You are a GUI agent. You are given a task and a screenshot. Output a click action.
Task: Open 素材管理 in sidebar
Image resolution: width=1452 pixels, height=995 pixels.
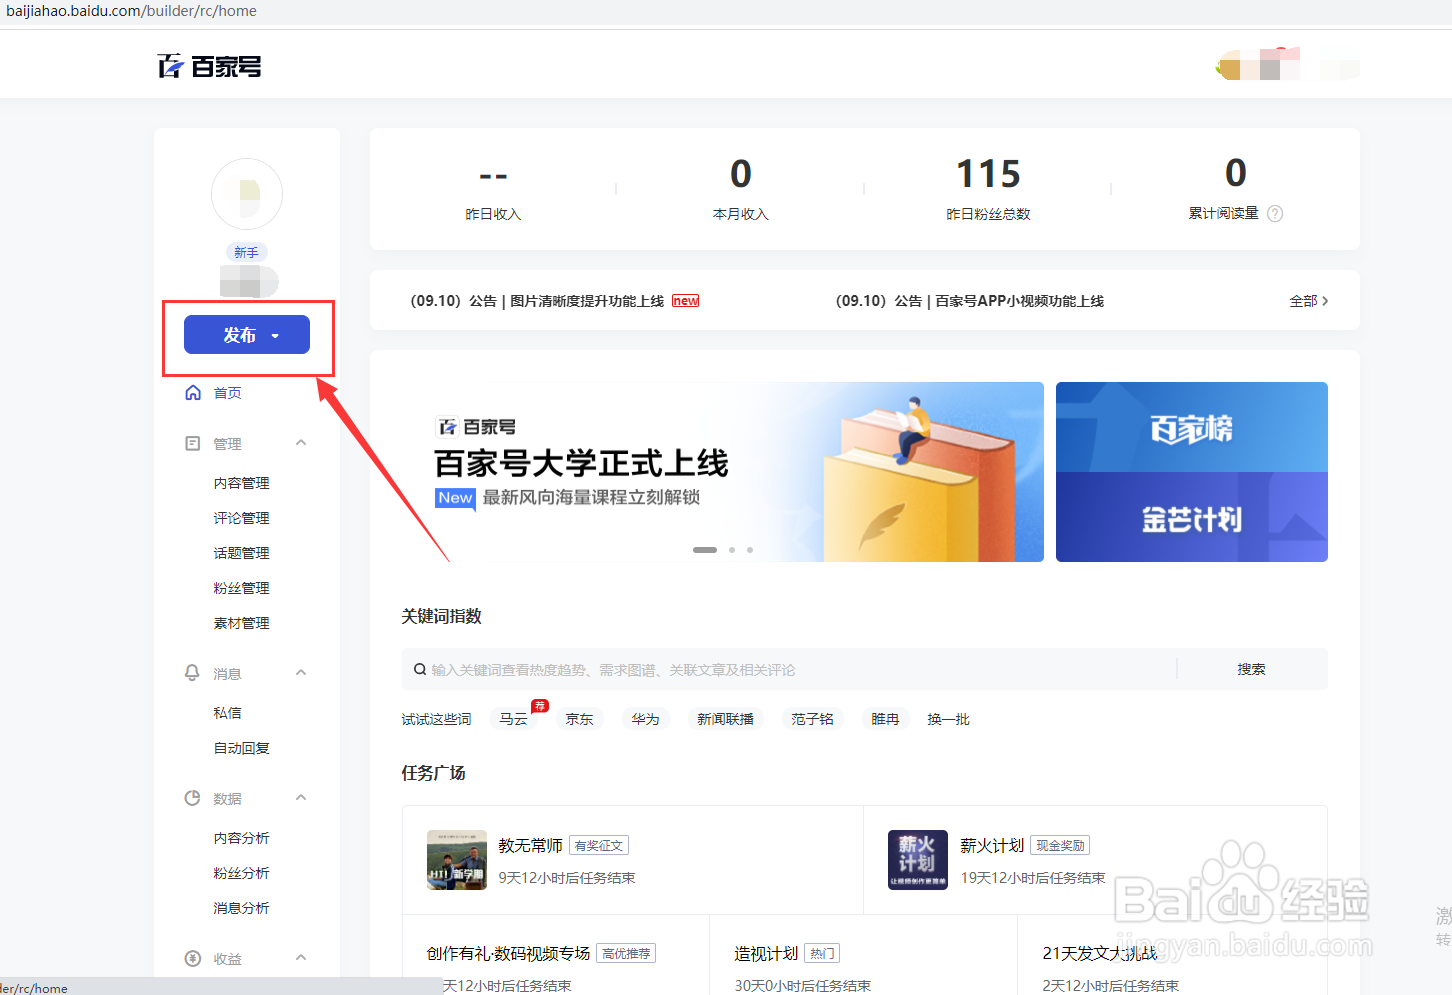pyautogui.click(x=241, y=623)
